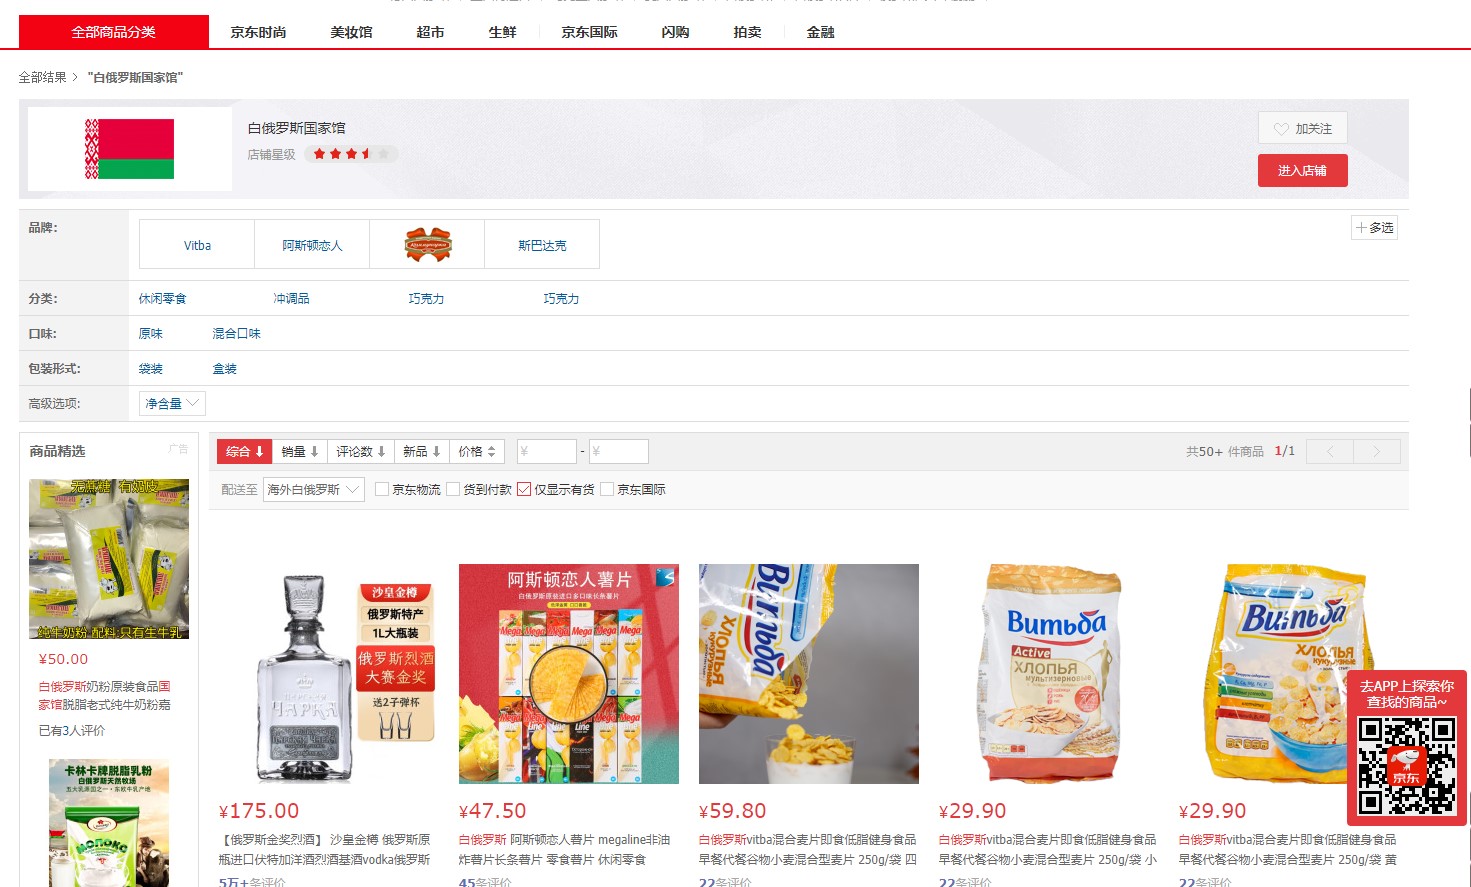Viewport: 1471px width, 887px height.
Task: Open the 海外白俄罗斯 delivery location dropdown
Action: tap(313, 489)
